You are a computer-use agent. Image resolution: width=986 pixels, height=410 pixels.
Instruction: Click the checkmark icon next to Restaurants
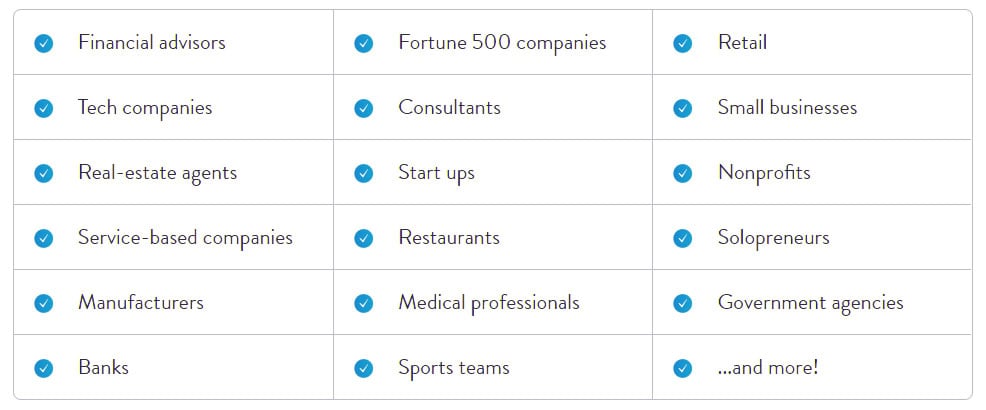tap(364, 238)
